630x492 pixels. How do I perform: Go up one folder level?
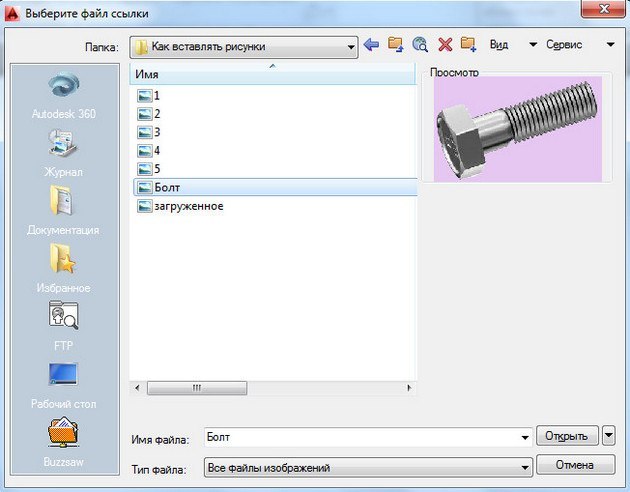coord(396,44)
